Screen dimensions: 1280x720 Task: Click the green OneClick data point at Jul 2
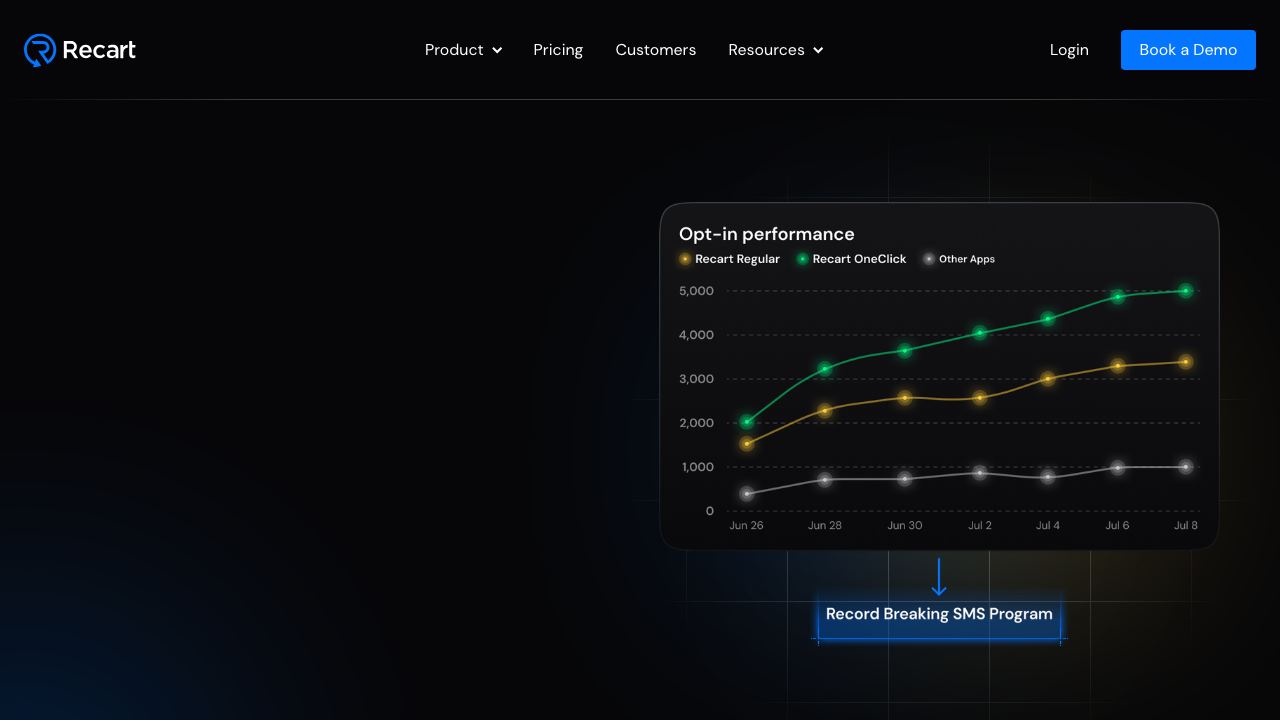980,333
